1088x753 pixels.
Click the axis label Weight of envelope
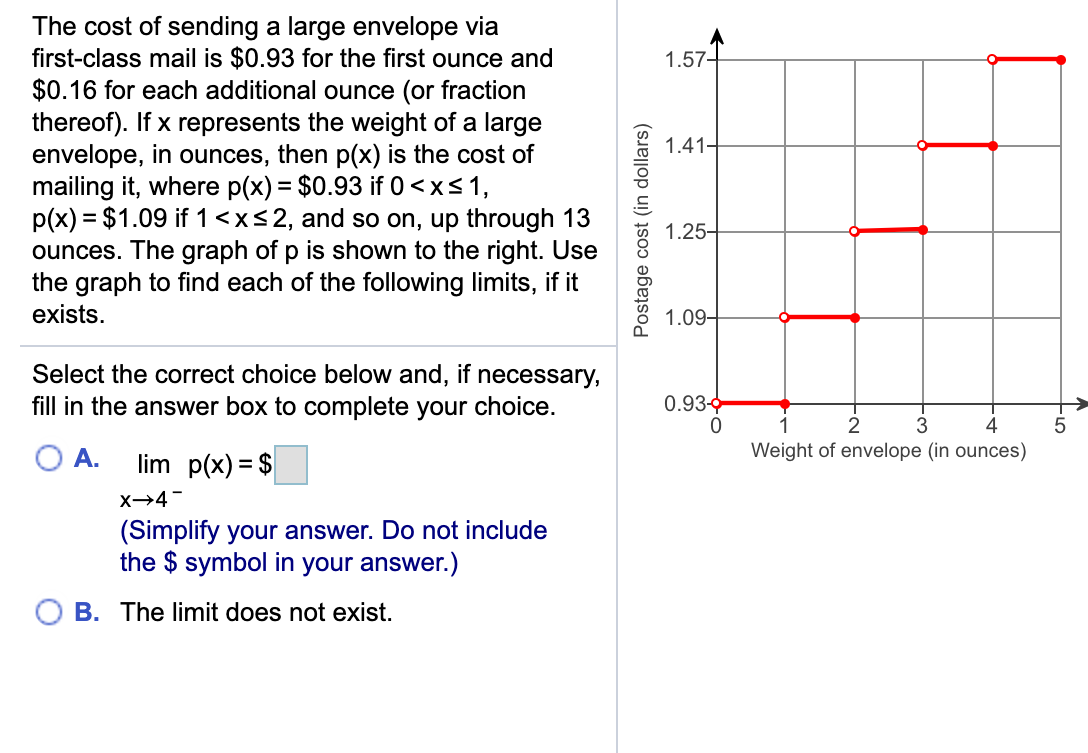888,451
